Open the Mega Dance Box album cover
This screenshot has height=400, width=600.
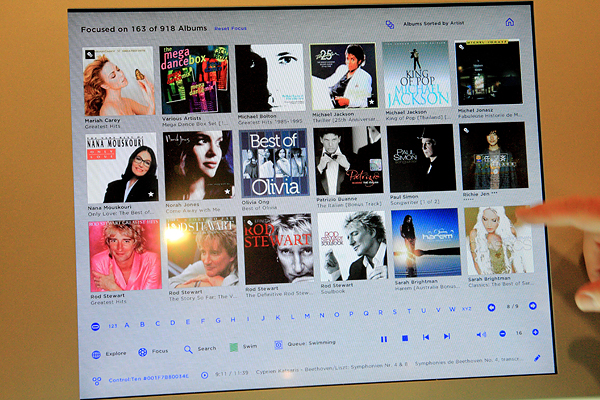(195, 79)
